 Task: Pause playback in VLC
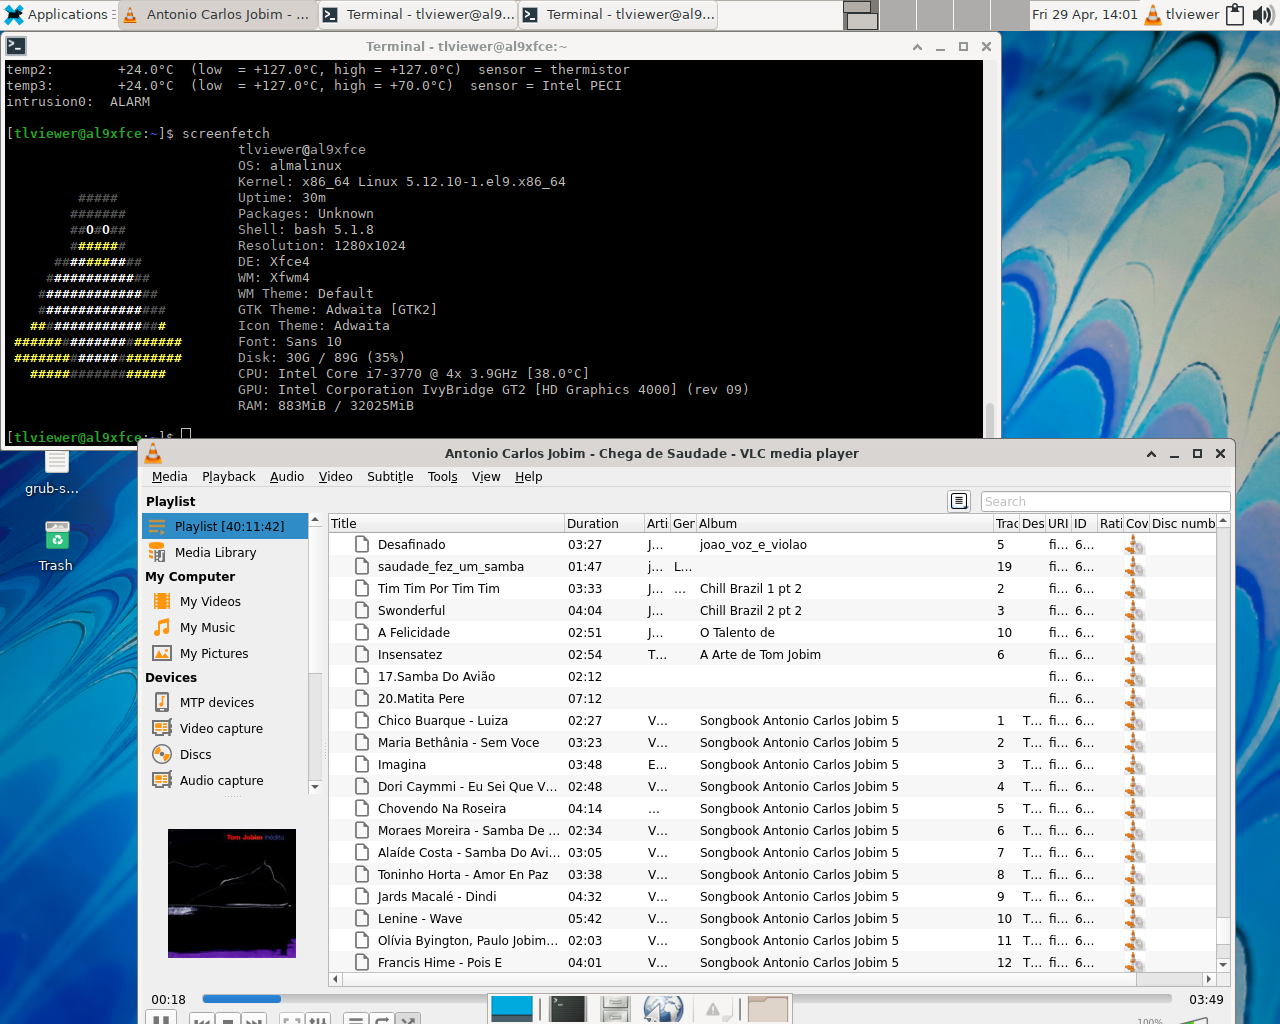[160, 1018]
